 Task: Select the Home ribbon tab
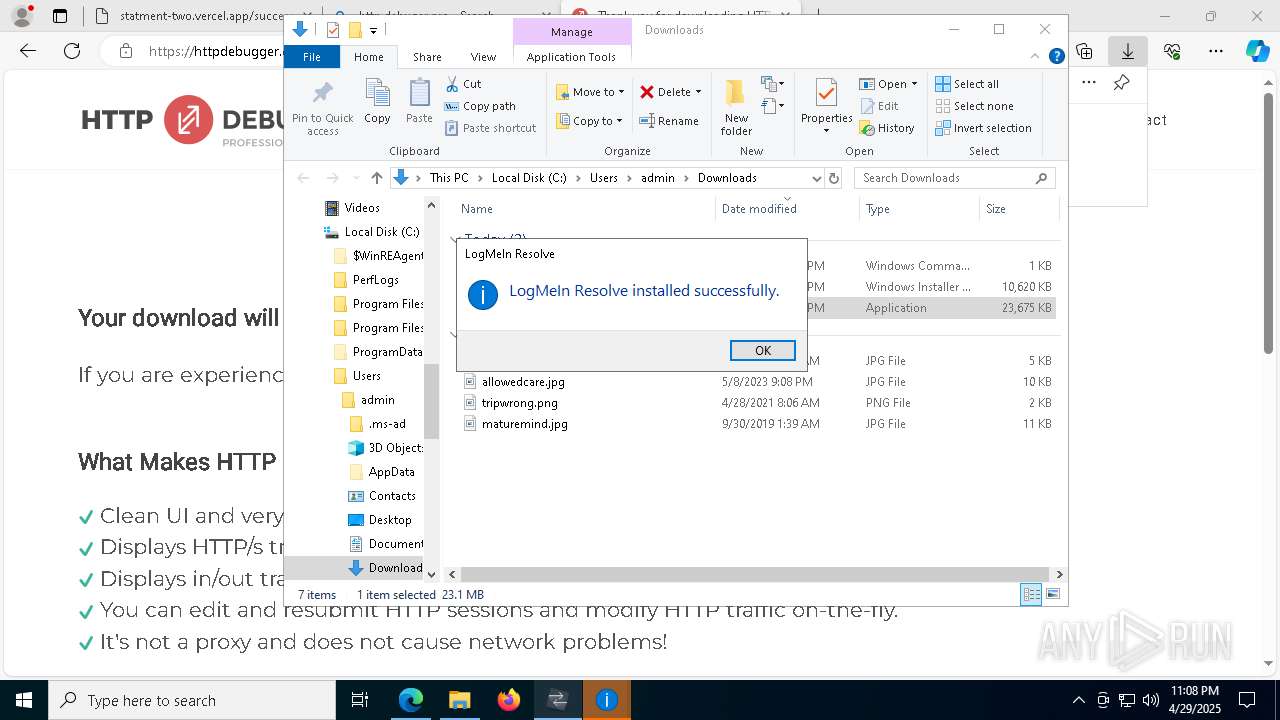tap(368, 57)
